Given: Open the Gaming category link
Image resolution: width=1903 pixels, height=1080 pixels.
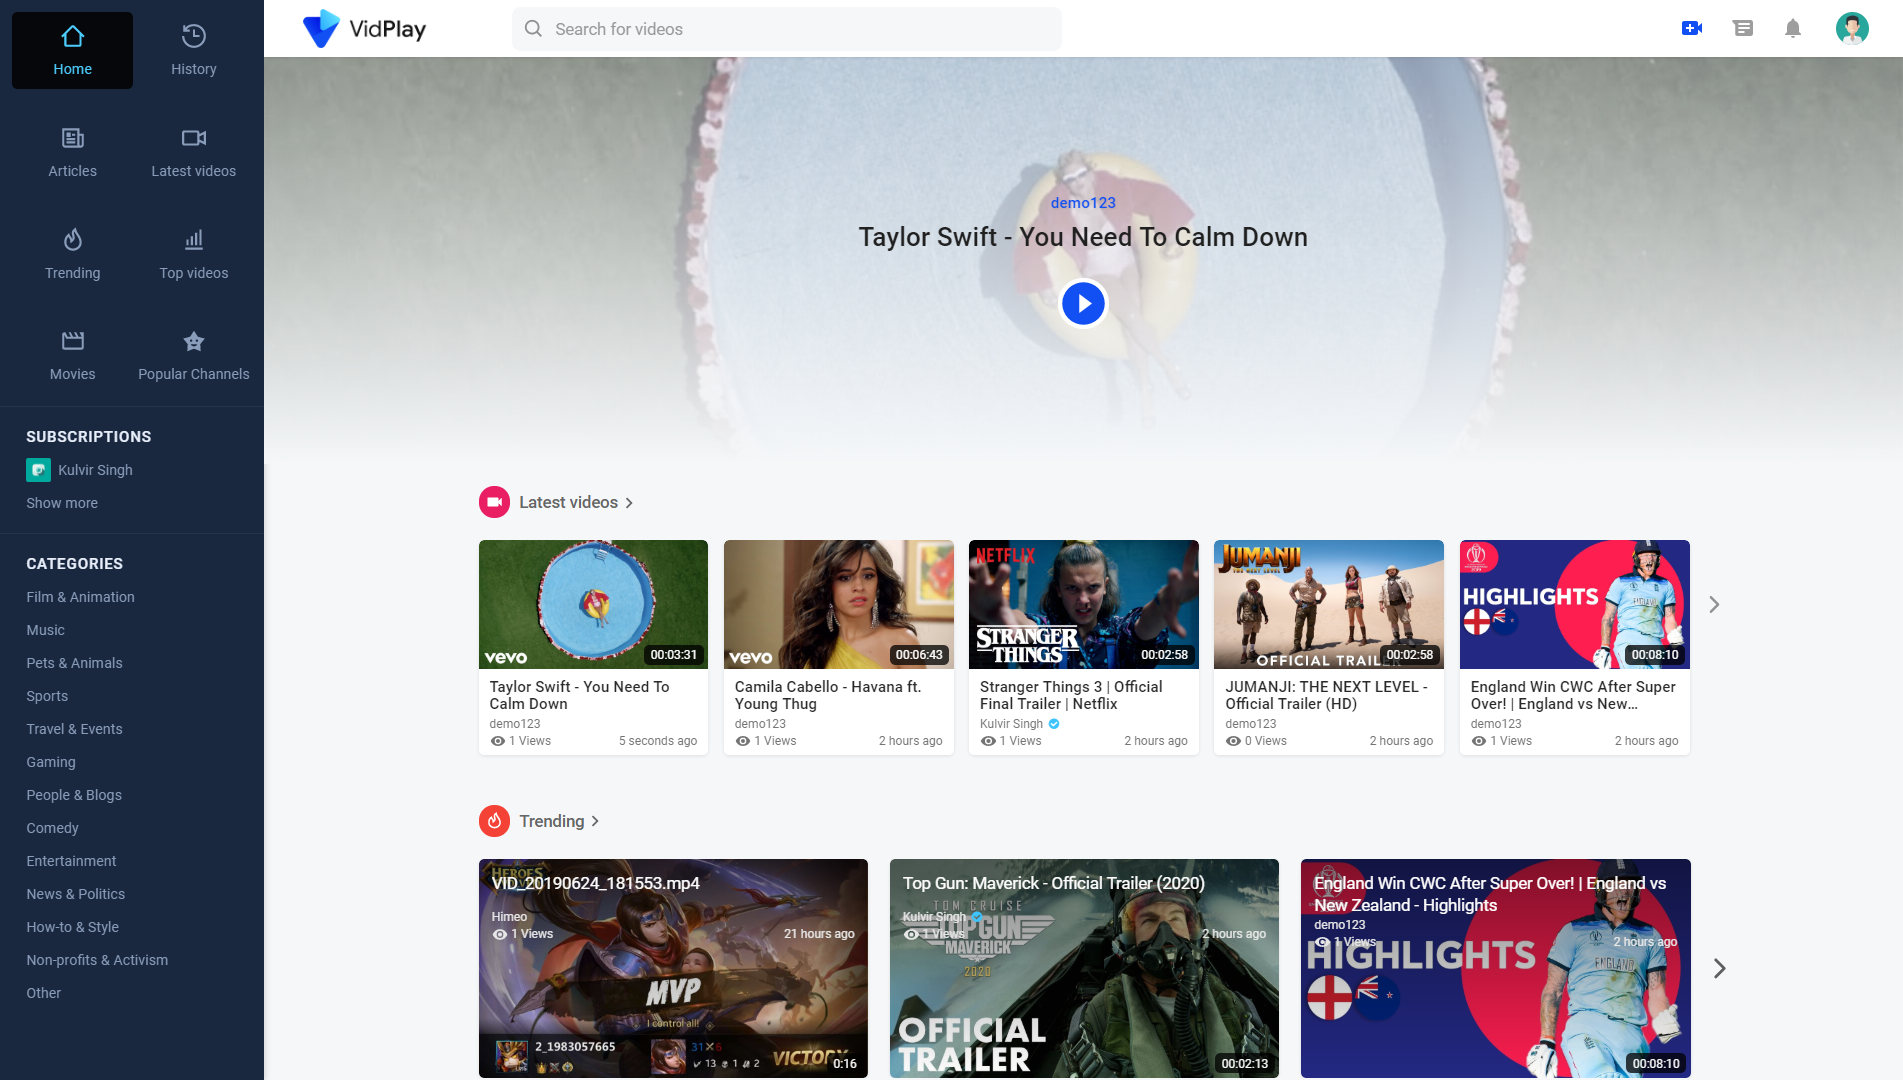Looking at the screenshot, I should point(51,762).
